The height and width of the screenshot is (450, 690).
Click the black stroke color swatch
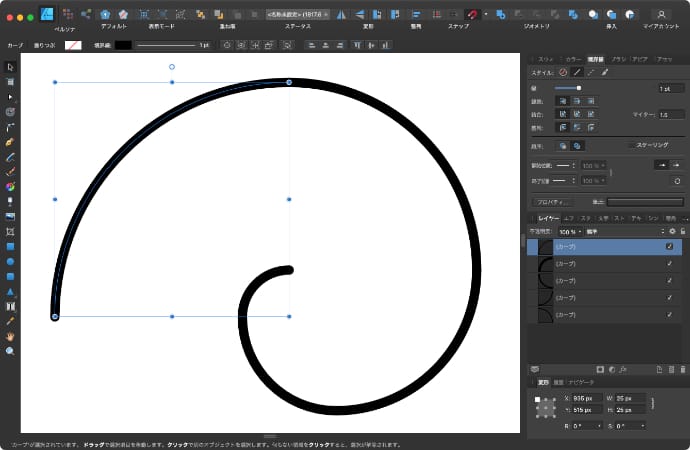(123, 45)
